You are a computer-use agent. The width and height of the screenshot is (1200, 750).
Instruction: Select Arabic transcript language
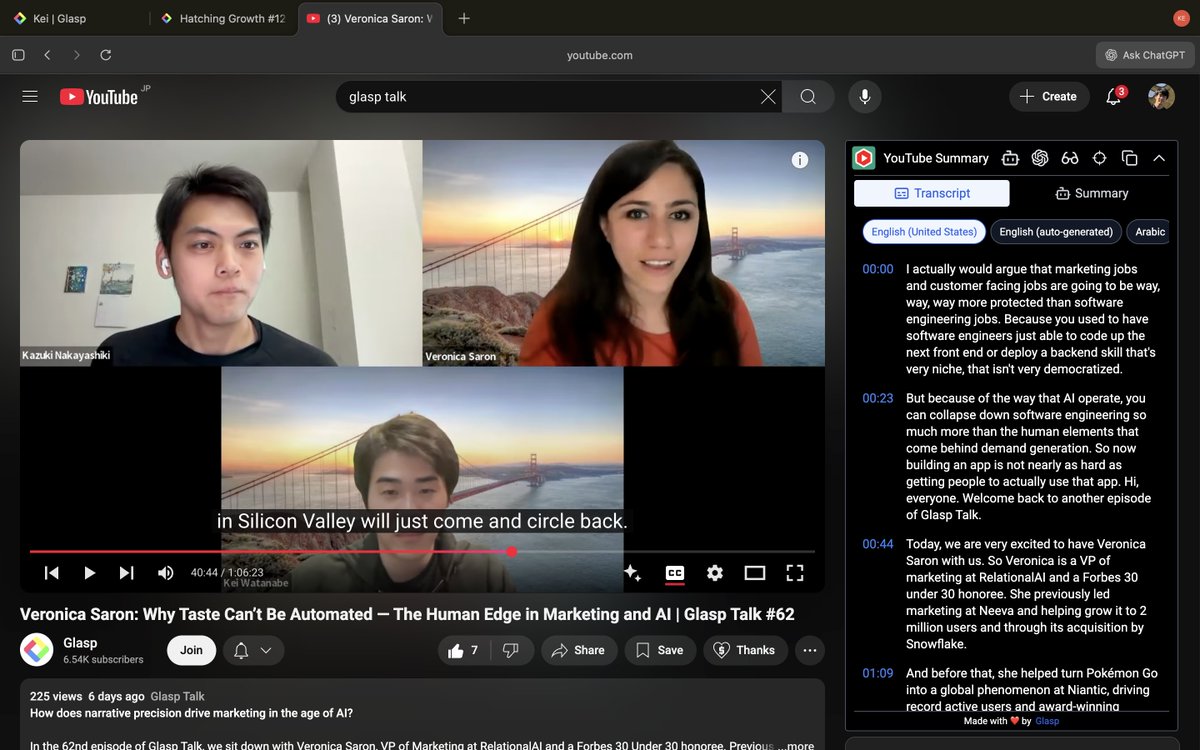tap(1150, 232)
